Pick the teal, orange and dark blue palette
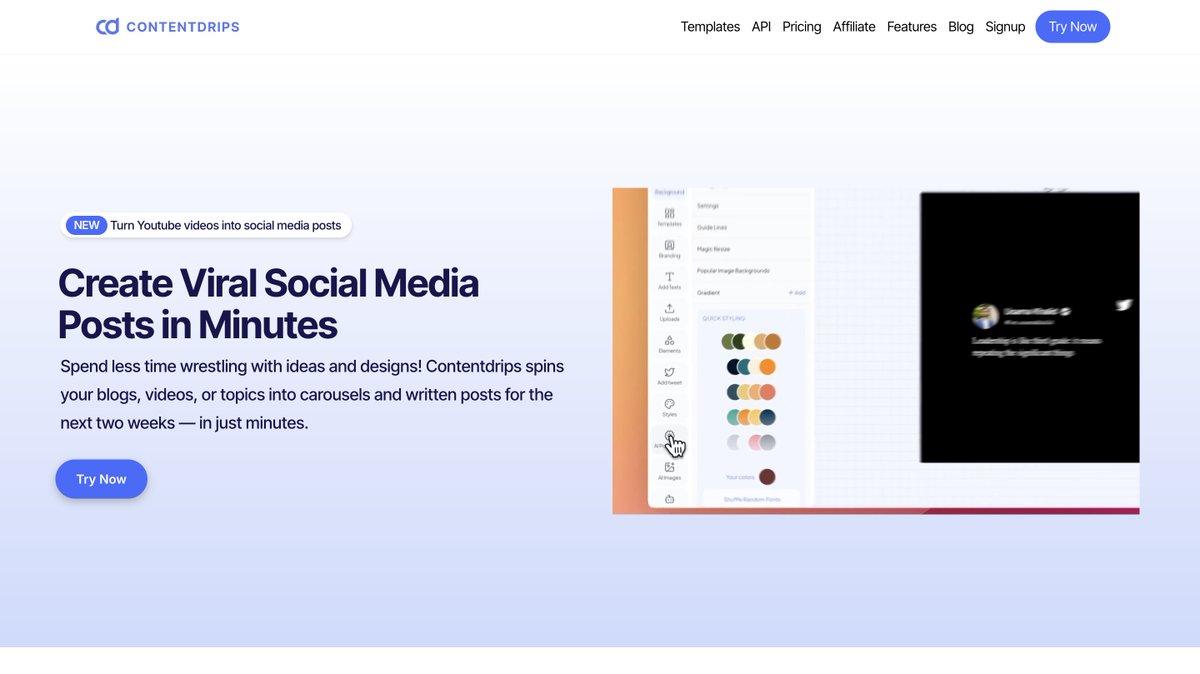The width and height of the screenshot is (1200, 674). 752,417
